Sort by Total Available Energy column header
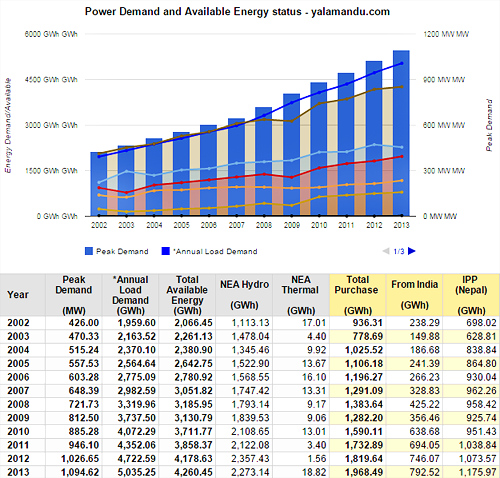Screen dimensions: 500x478 (x=187, y=295)
